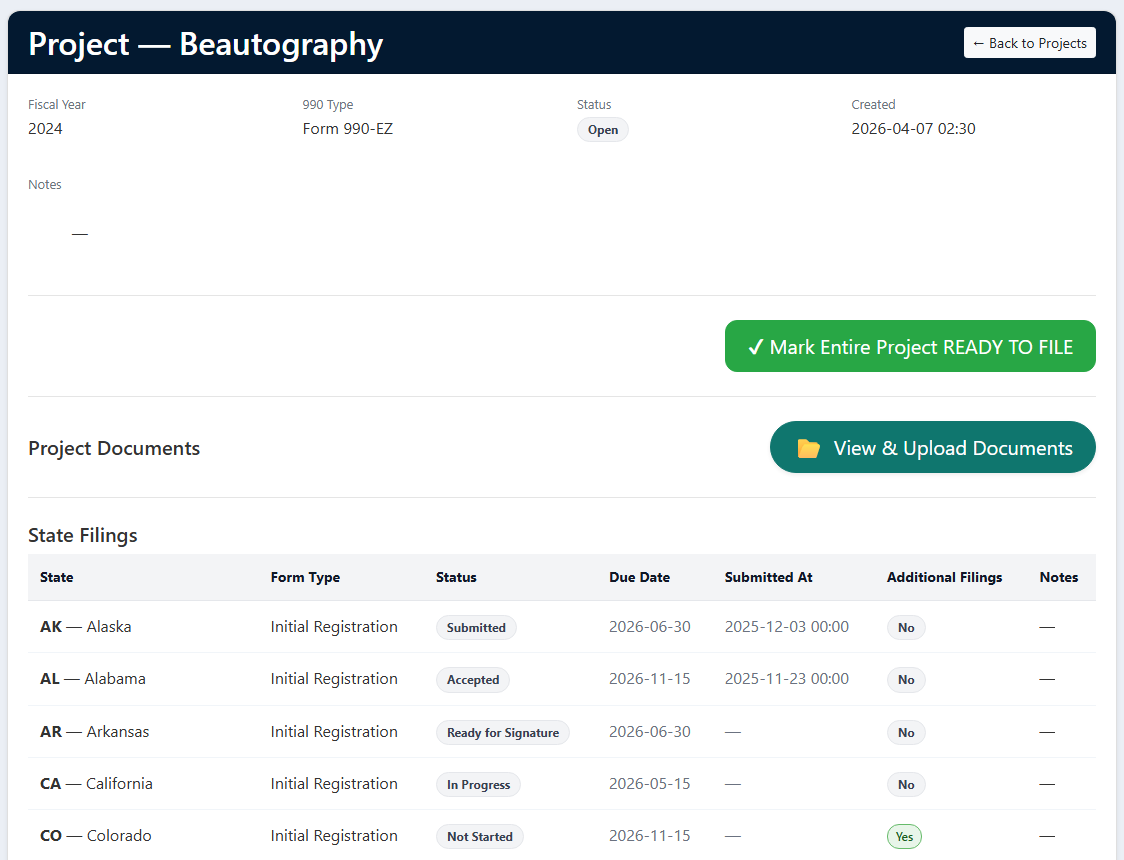This screenshot has width=1124, height=860.
Task: Click Initial Registration in the Colorado row
Action: point(334,836)
